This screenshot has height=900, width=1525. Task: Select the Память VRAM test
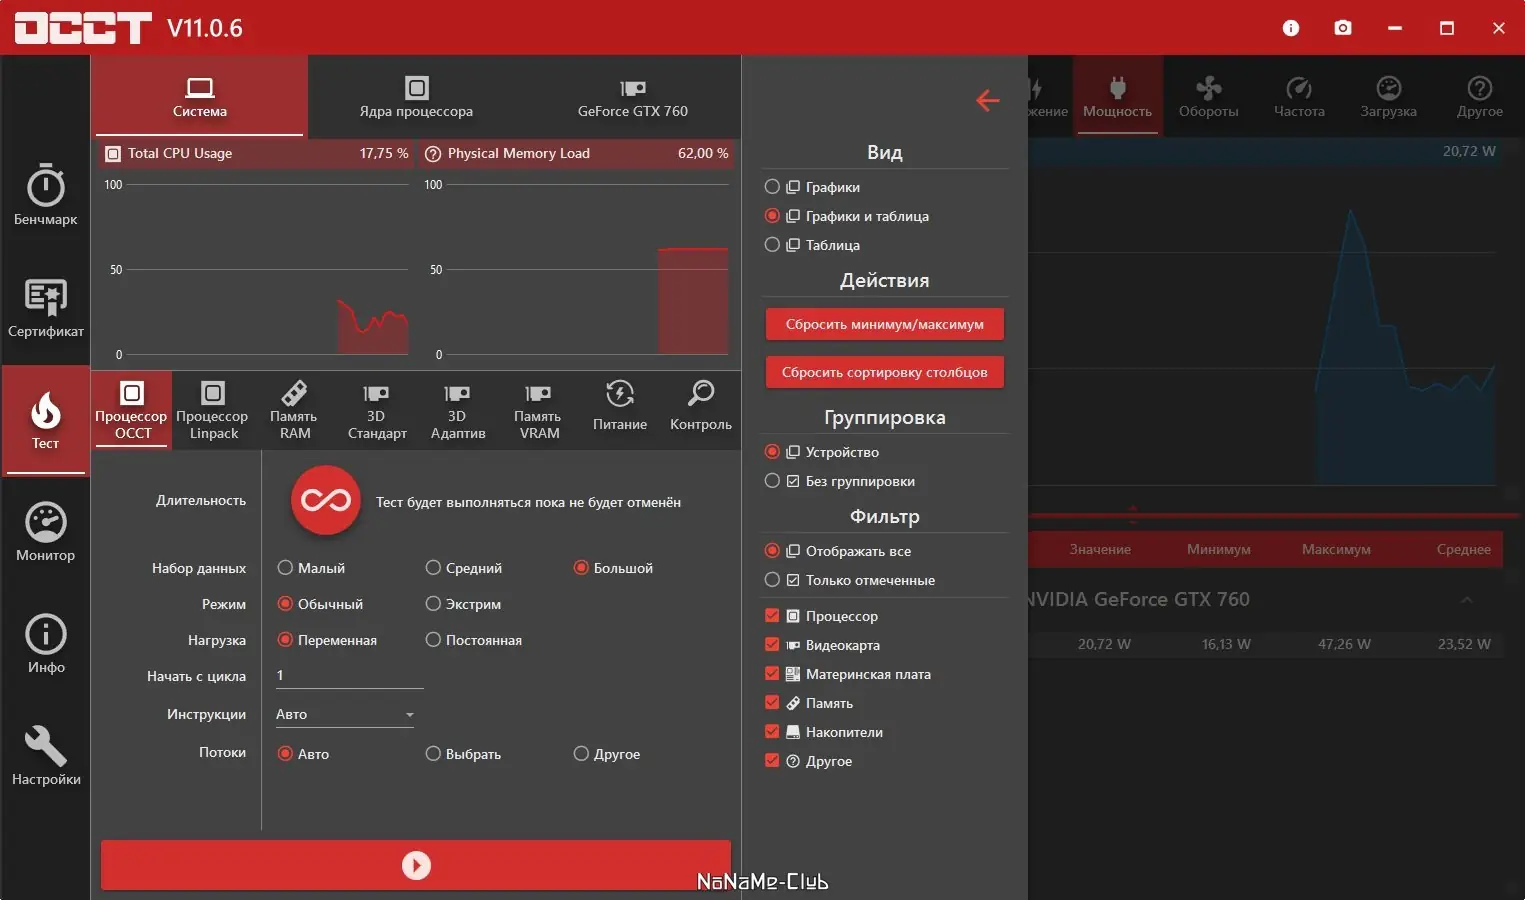(x=538, y=411)
